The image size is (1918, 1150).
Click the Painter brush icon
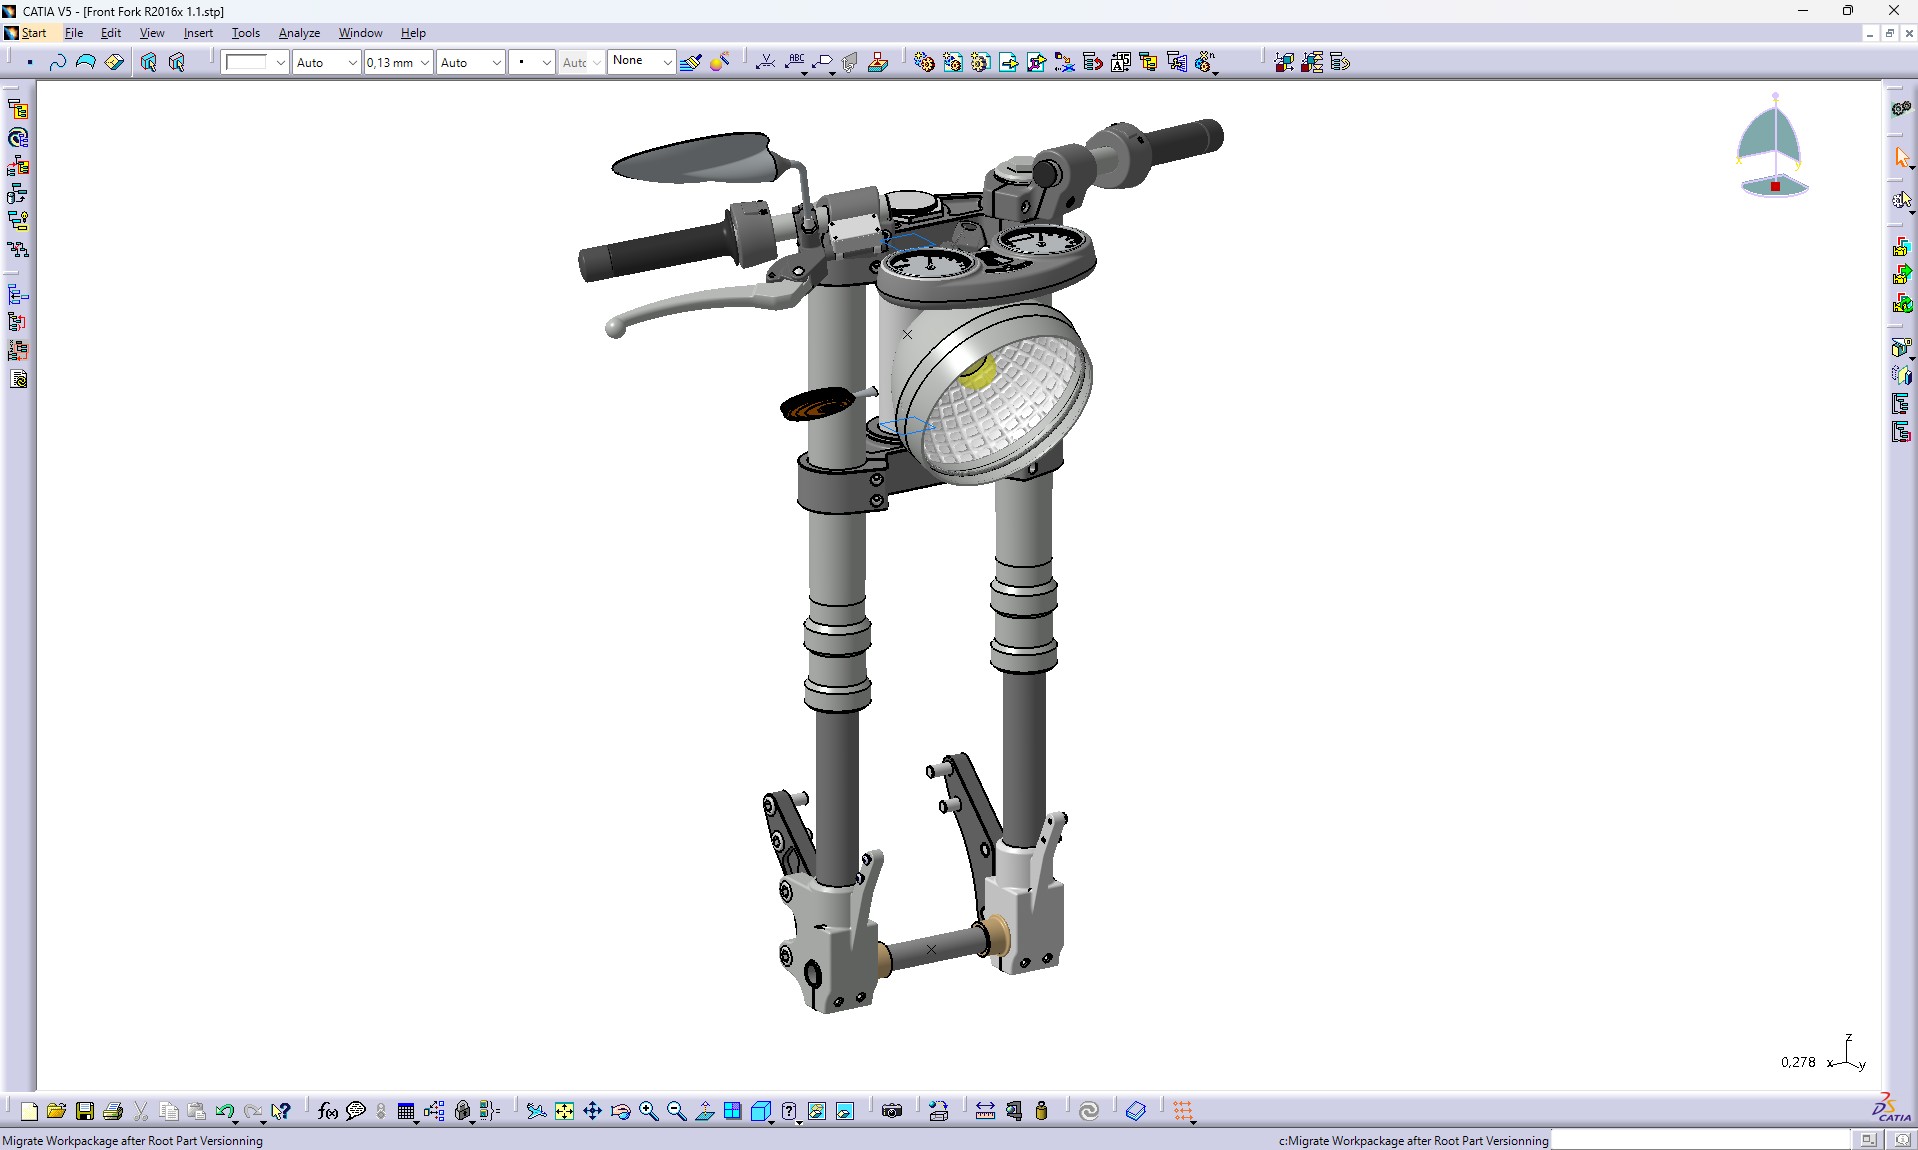(690, 62)
